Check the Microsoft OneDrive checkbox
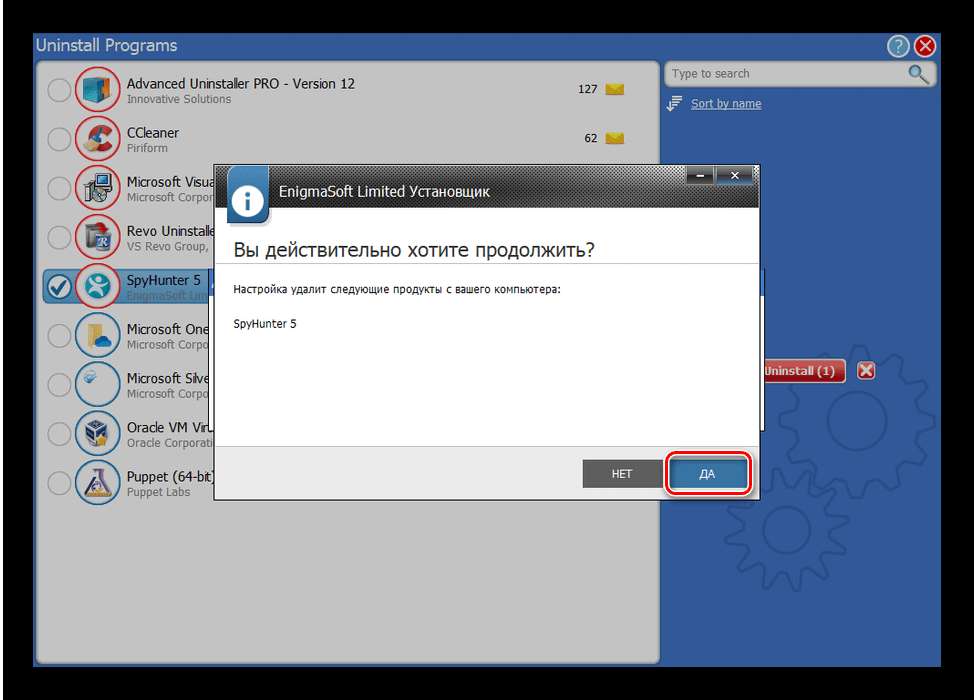 click(59, 335)
